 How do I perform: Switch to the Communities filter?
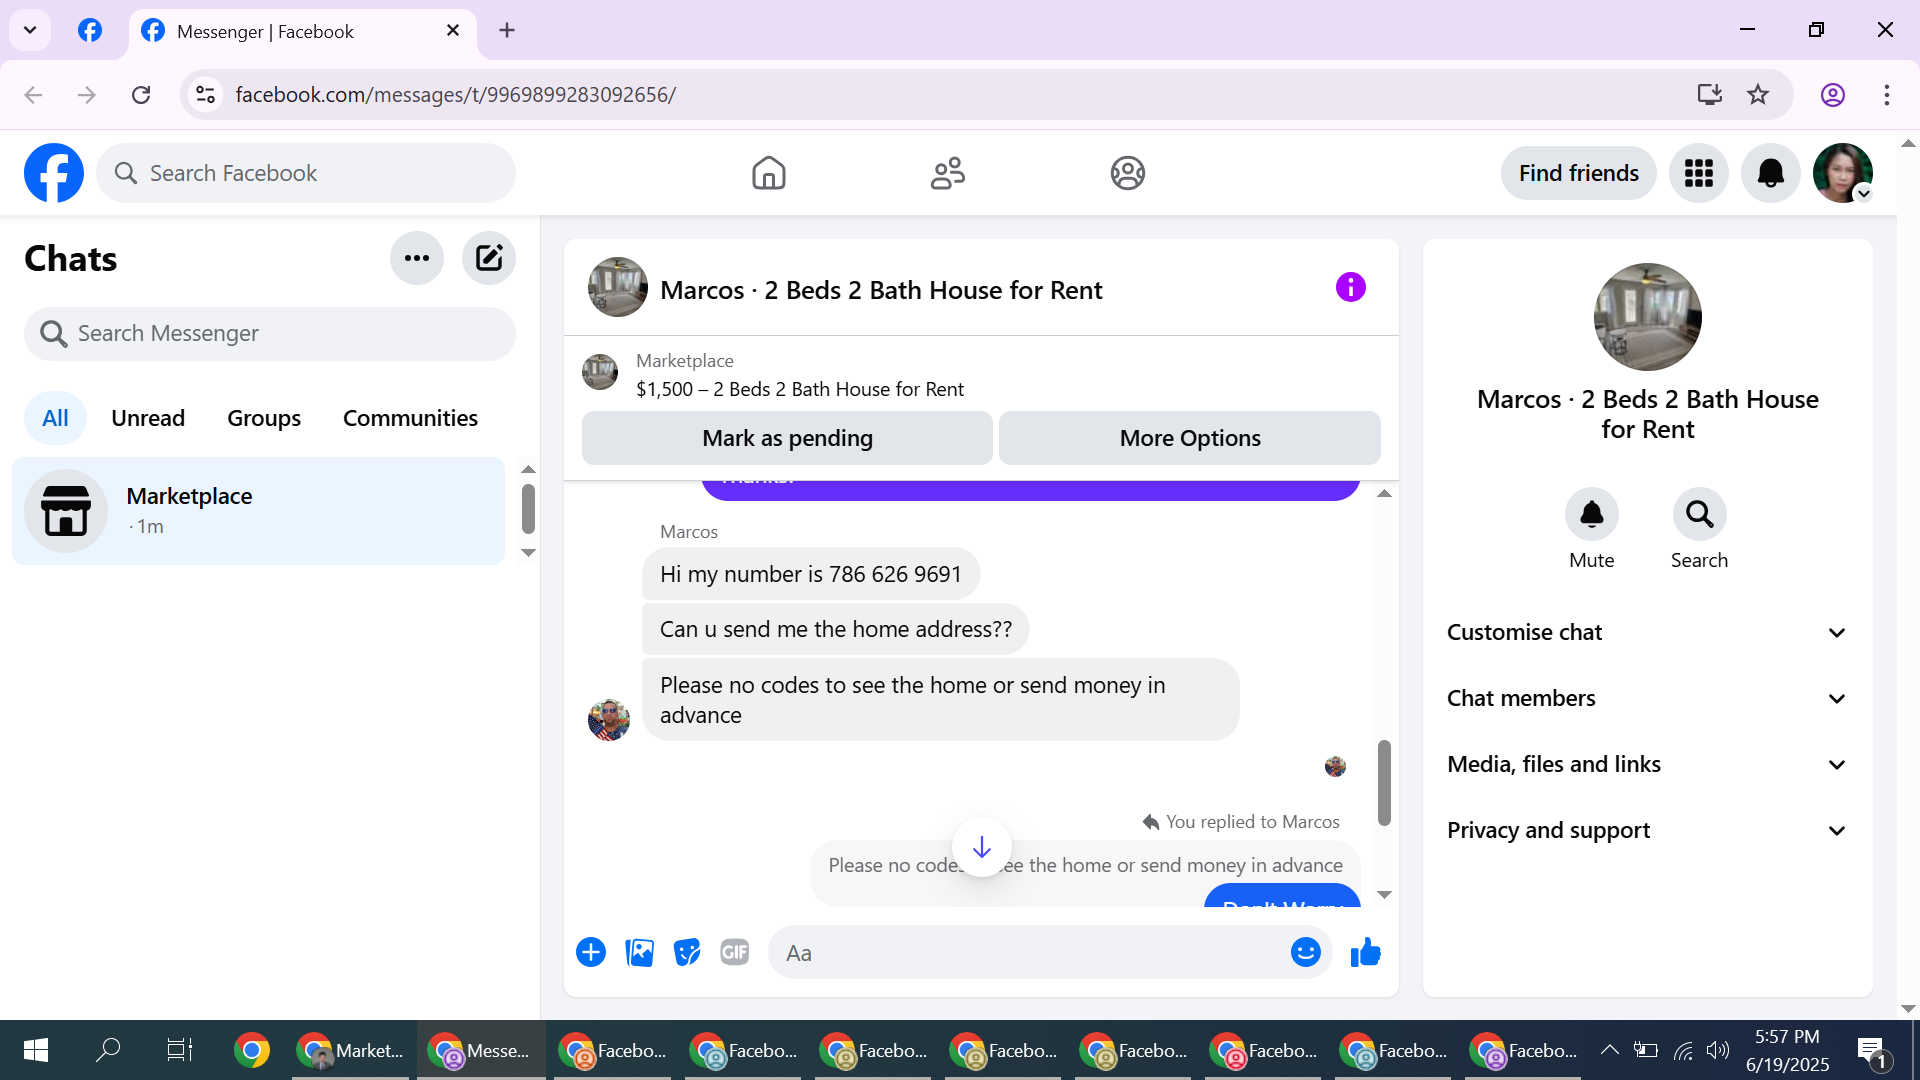click(x=410, y=418)
